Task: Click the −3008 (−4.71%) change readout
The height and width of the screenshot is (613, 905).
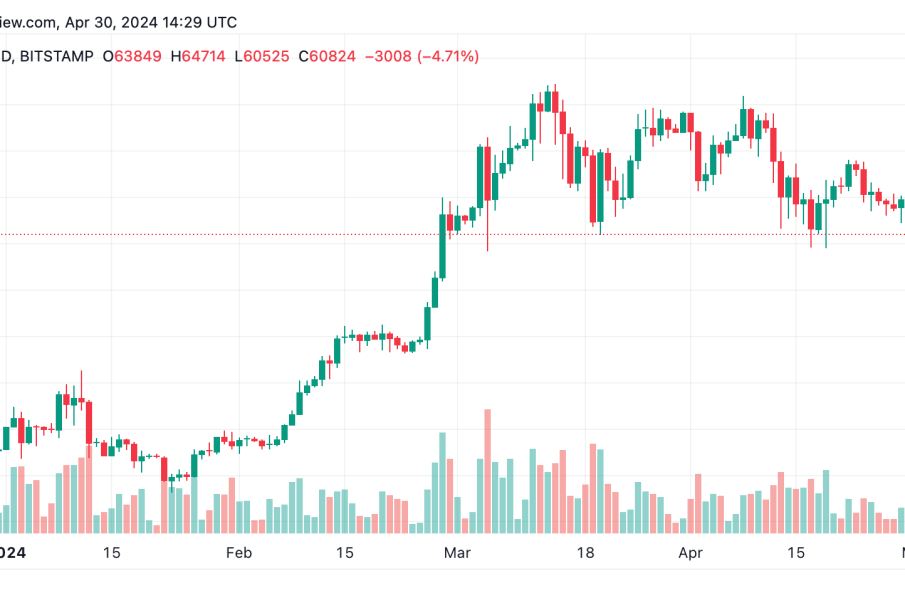Action: pos(422,57)
